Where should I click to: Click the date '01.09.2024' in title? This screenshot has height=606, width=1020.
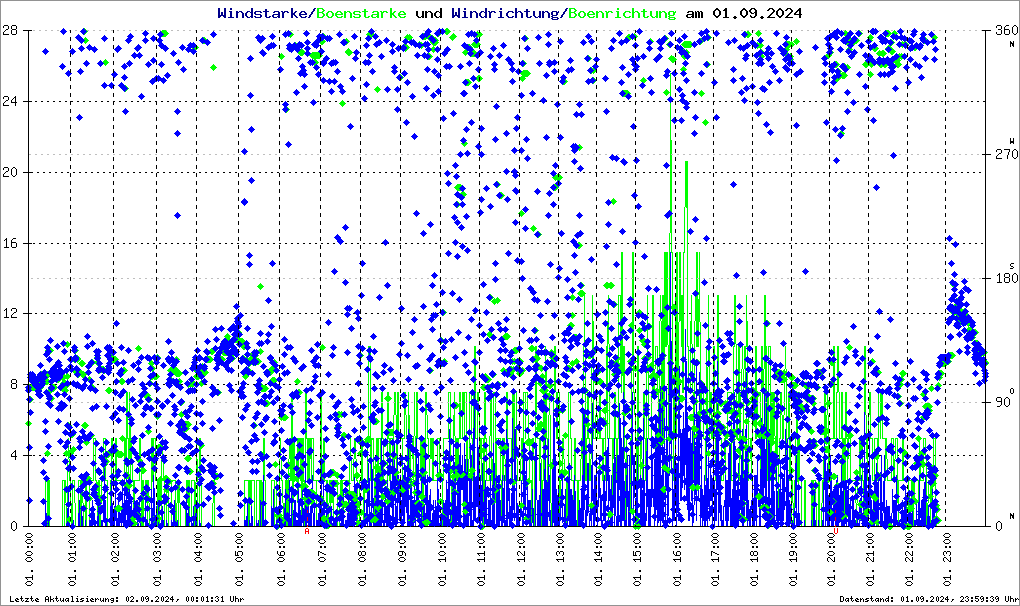[757, 13]
